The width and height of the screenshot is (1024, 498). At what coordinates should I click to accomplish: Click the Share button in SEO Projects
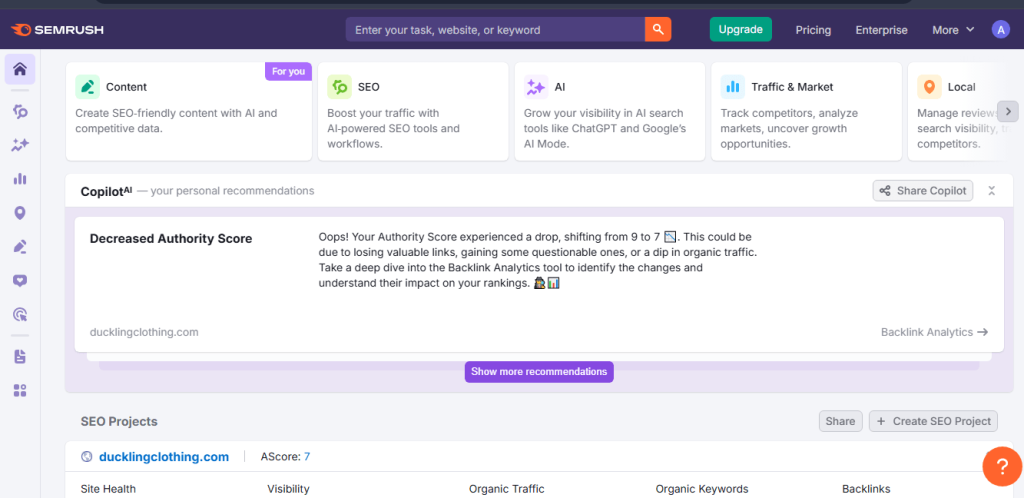[840, 421]
